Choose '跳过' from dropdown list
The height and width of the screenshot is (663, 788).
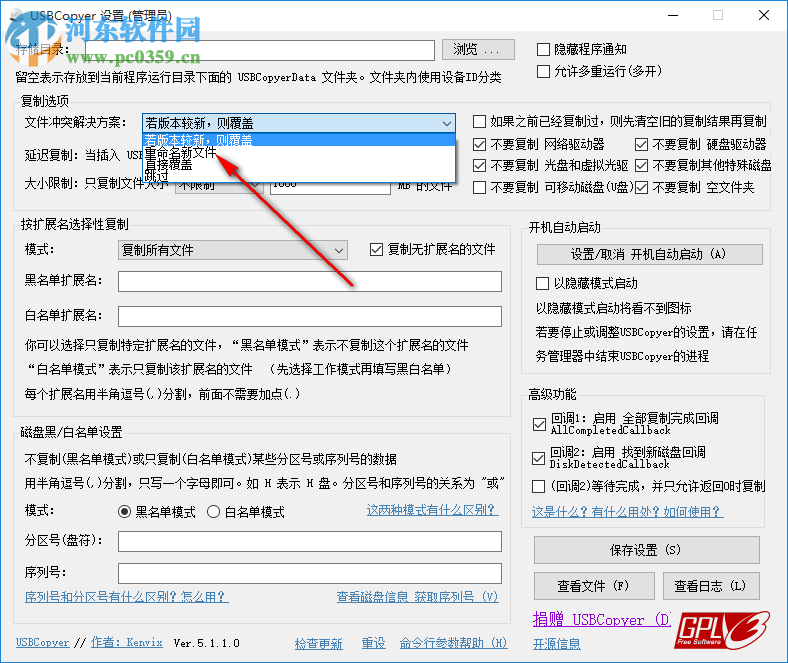(x=299, y=175)
